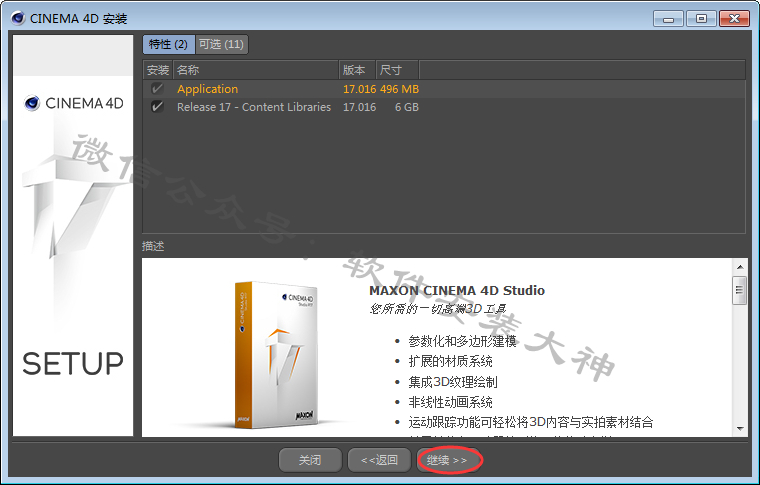Sort by the 尺寸 column header
This screenshot has height=485, width=760.
coord(397,70)
